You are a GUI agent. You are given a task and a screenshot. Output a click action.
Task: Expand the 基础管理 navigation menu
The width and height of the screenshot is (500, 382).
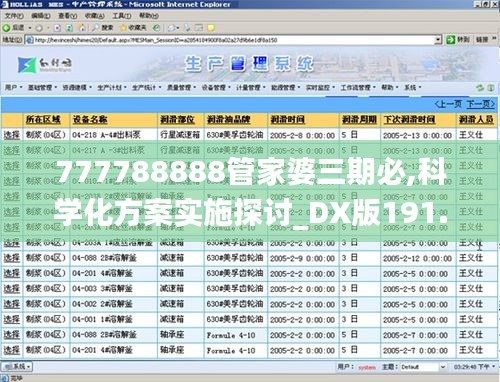42,87
